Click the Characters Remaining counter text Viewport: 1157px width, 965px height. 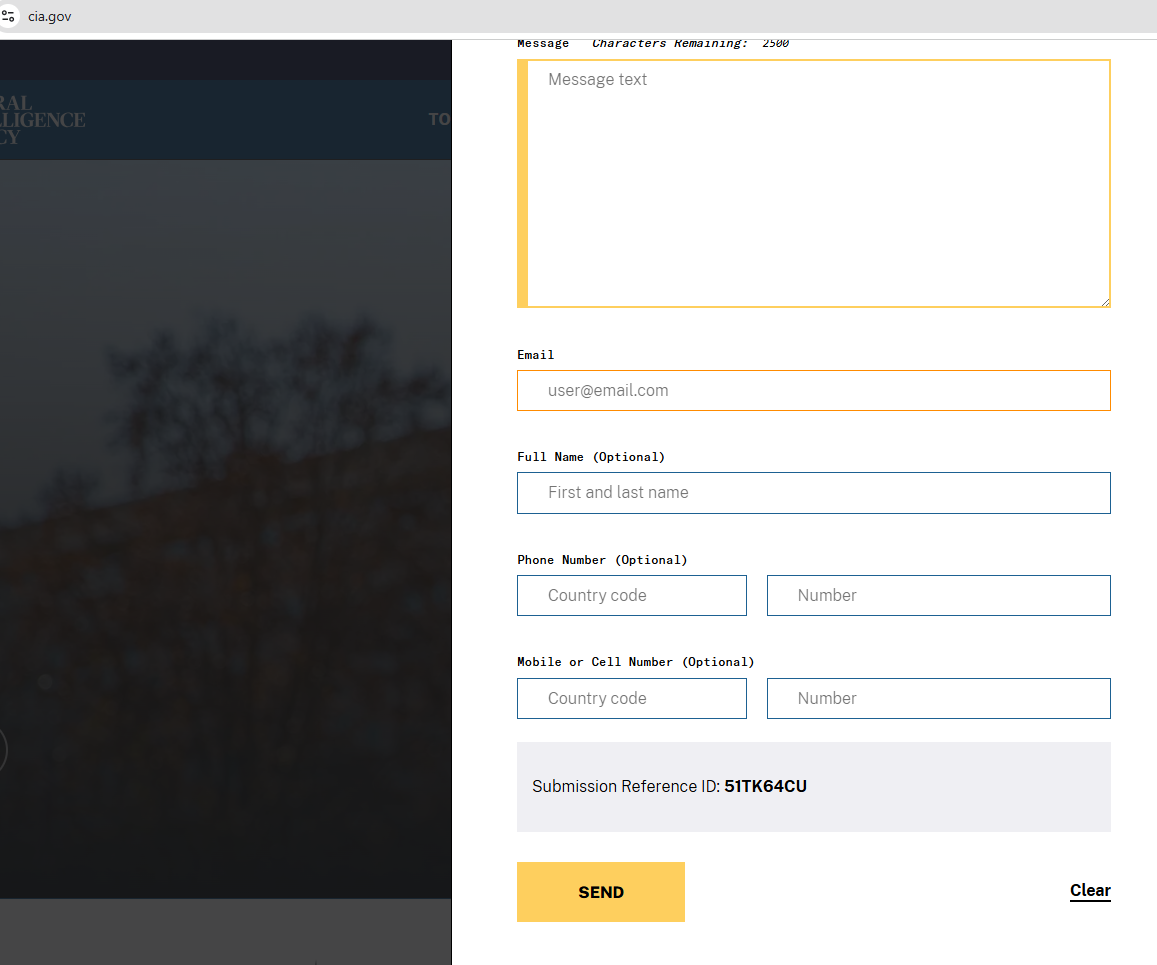[x=691, y=44]
